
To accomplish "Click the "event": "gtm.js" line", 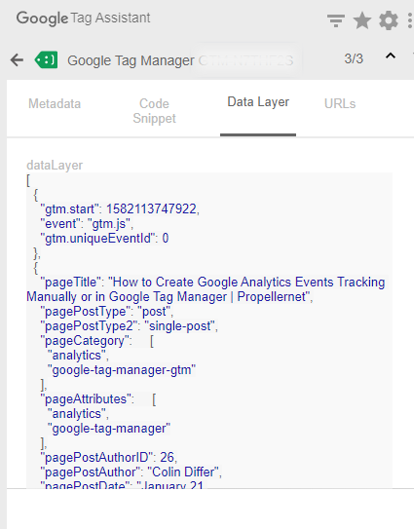I will point(87,224).
